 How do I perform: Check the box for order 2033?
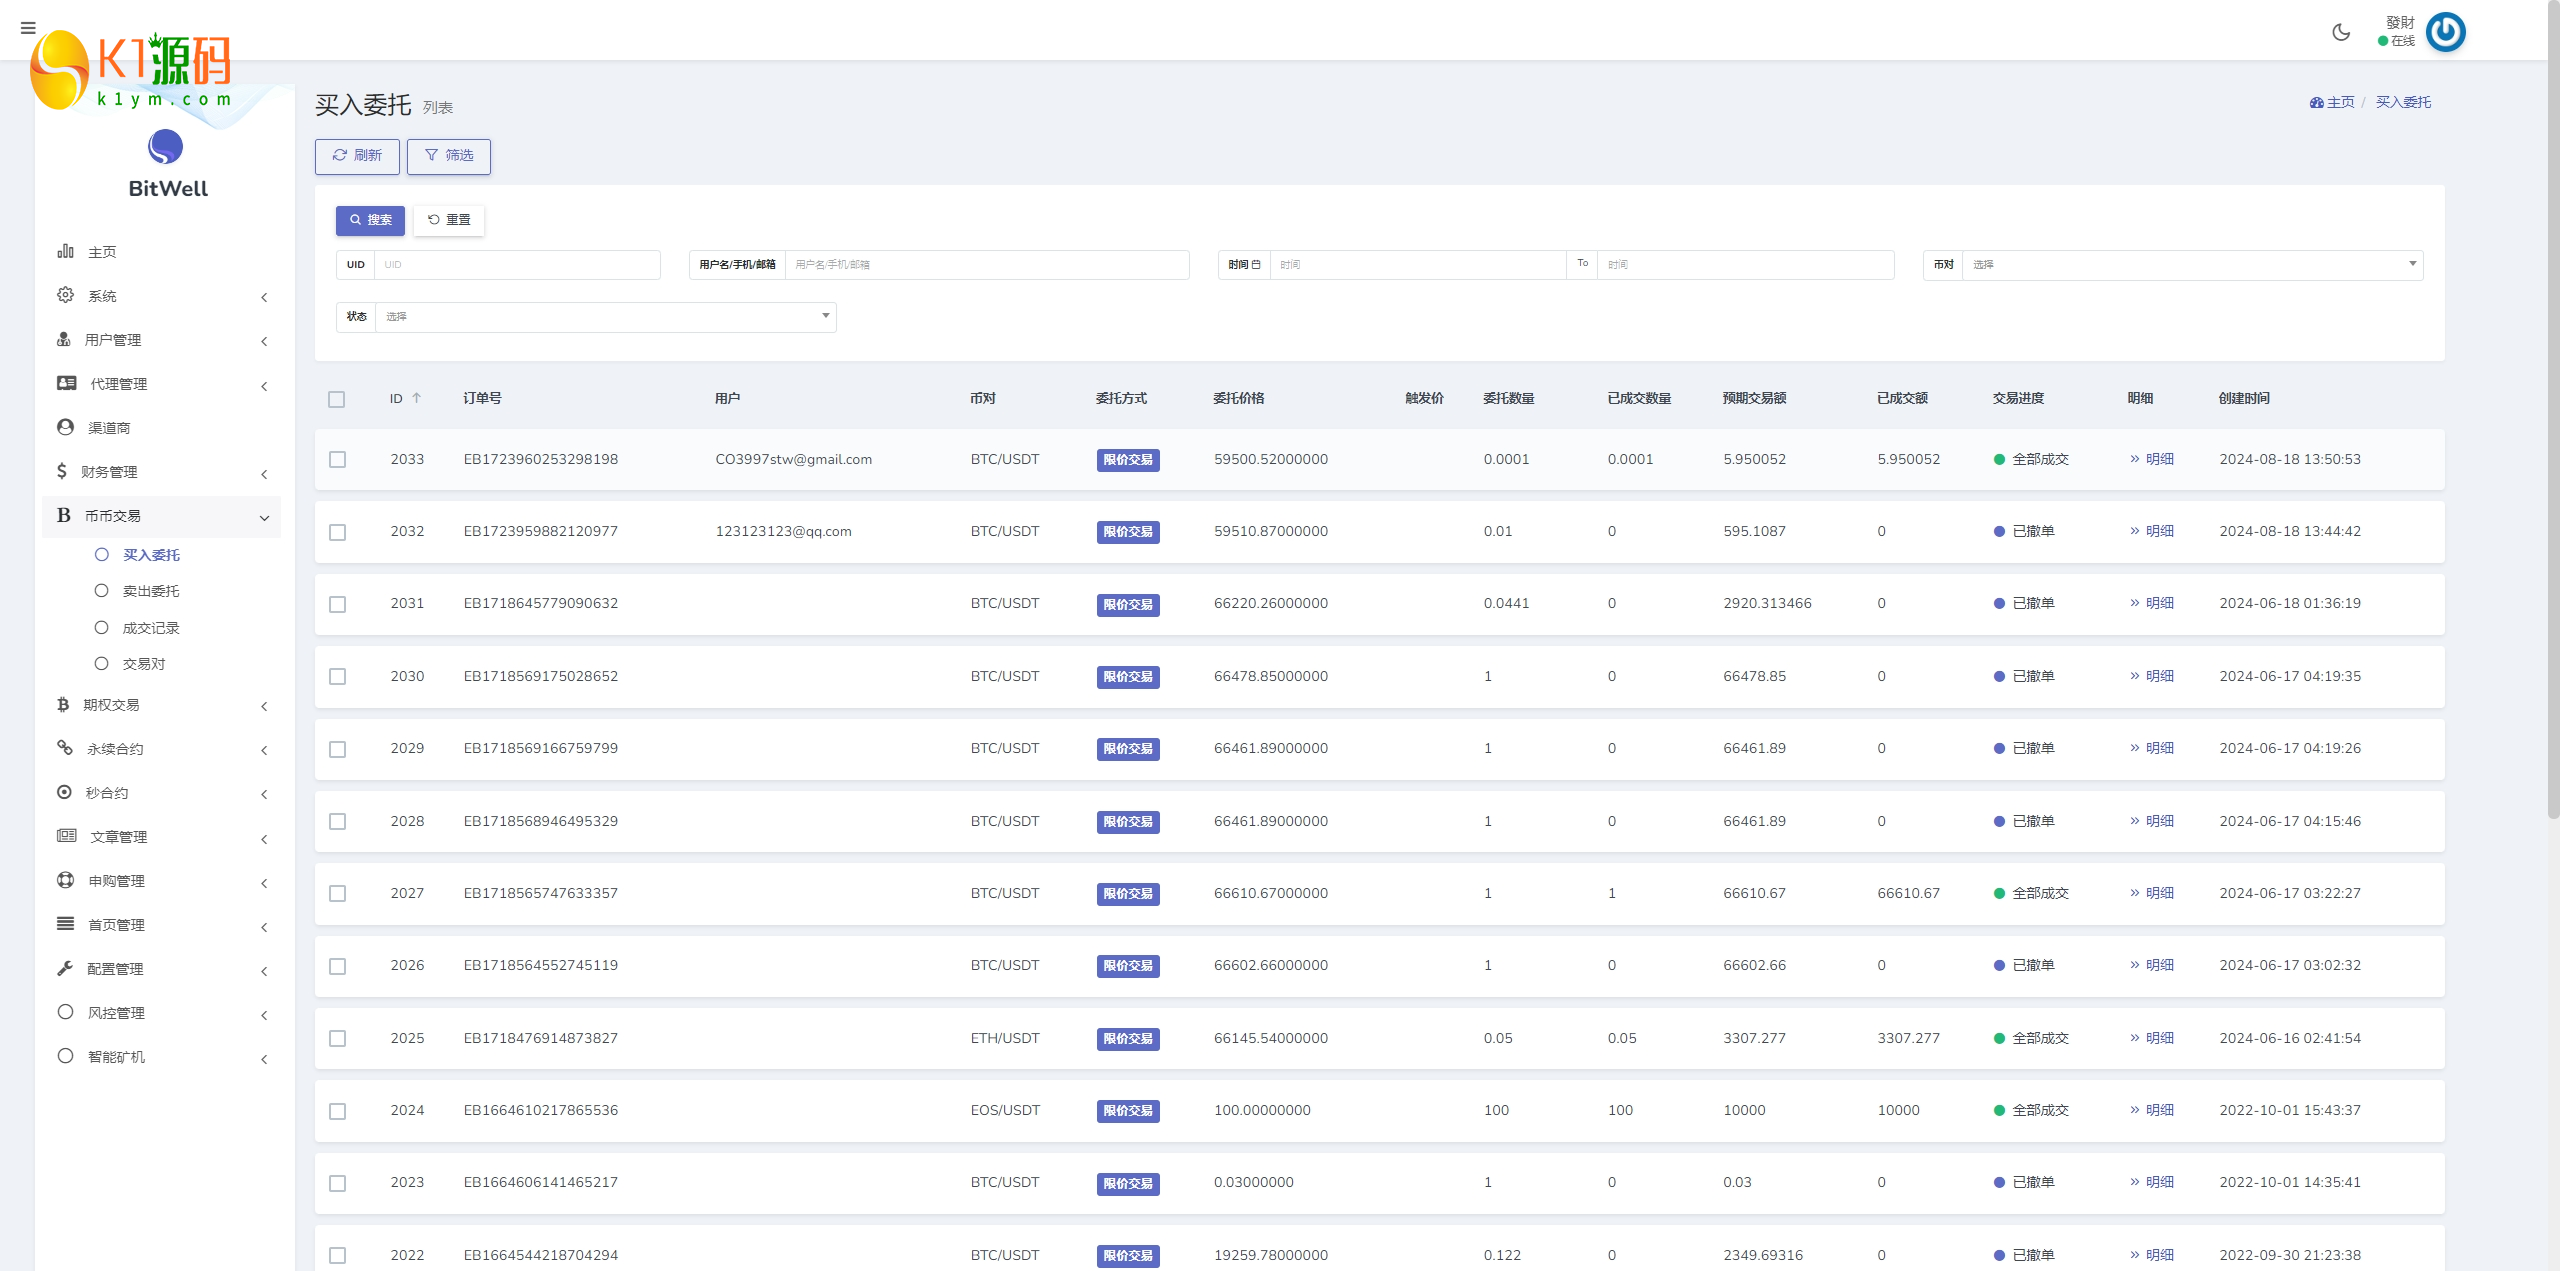coord(338,460)
